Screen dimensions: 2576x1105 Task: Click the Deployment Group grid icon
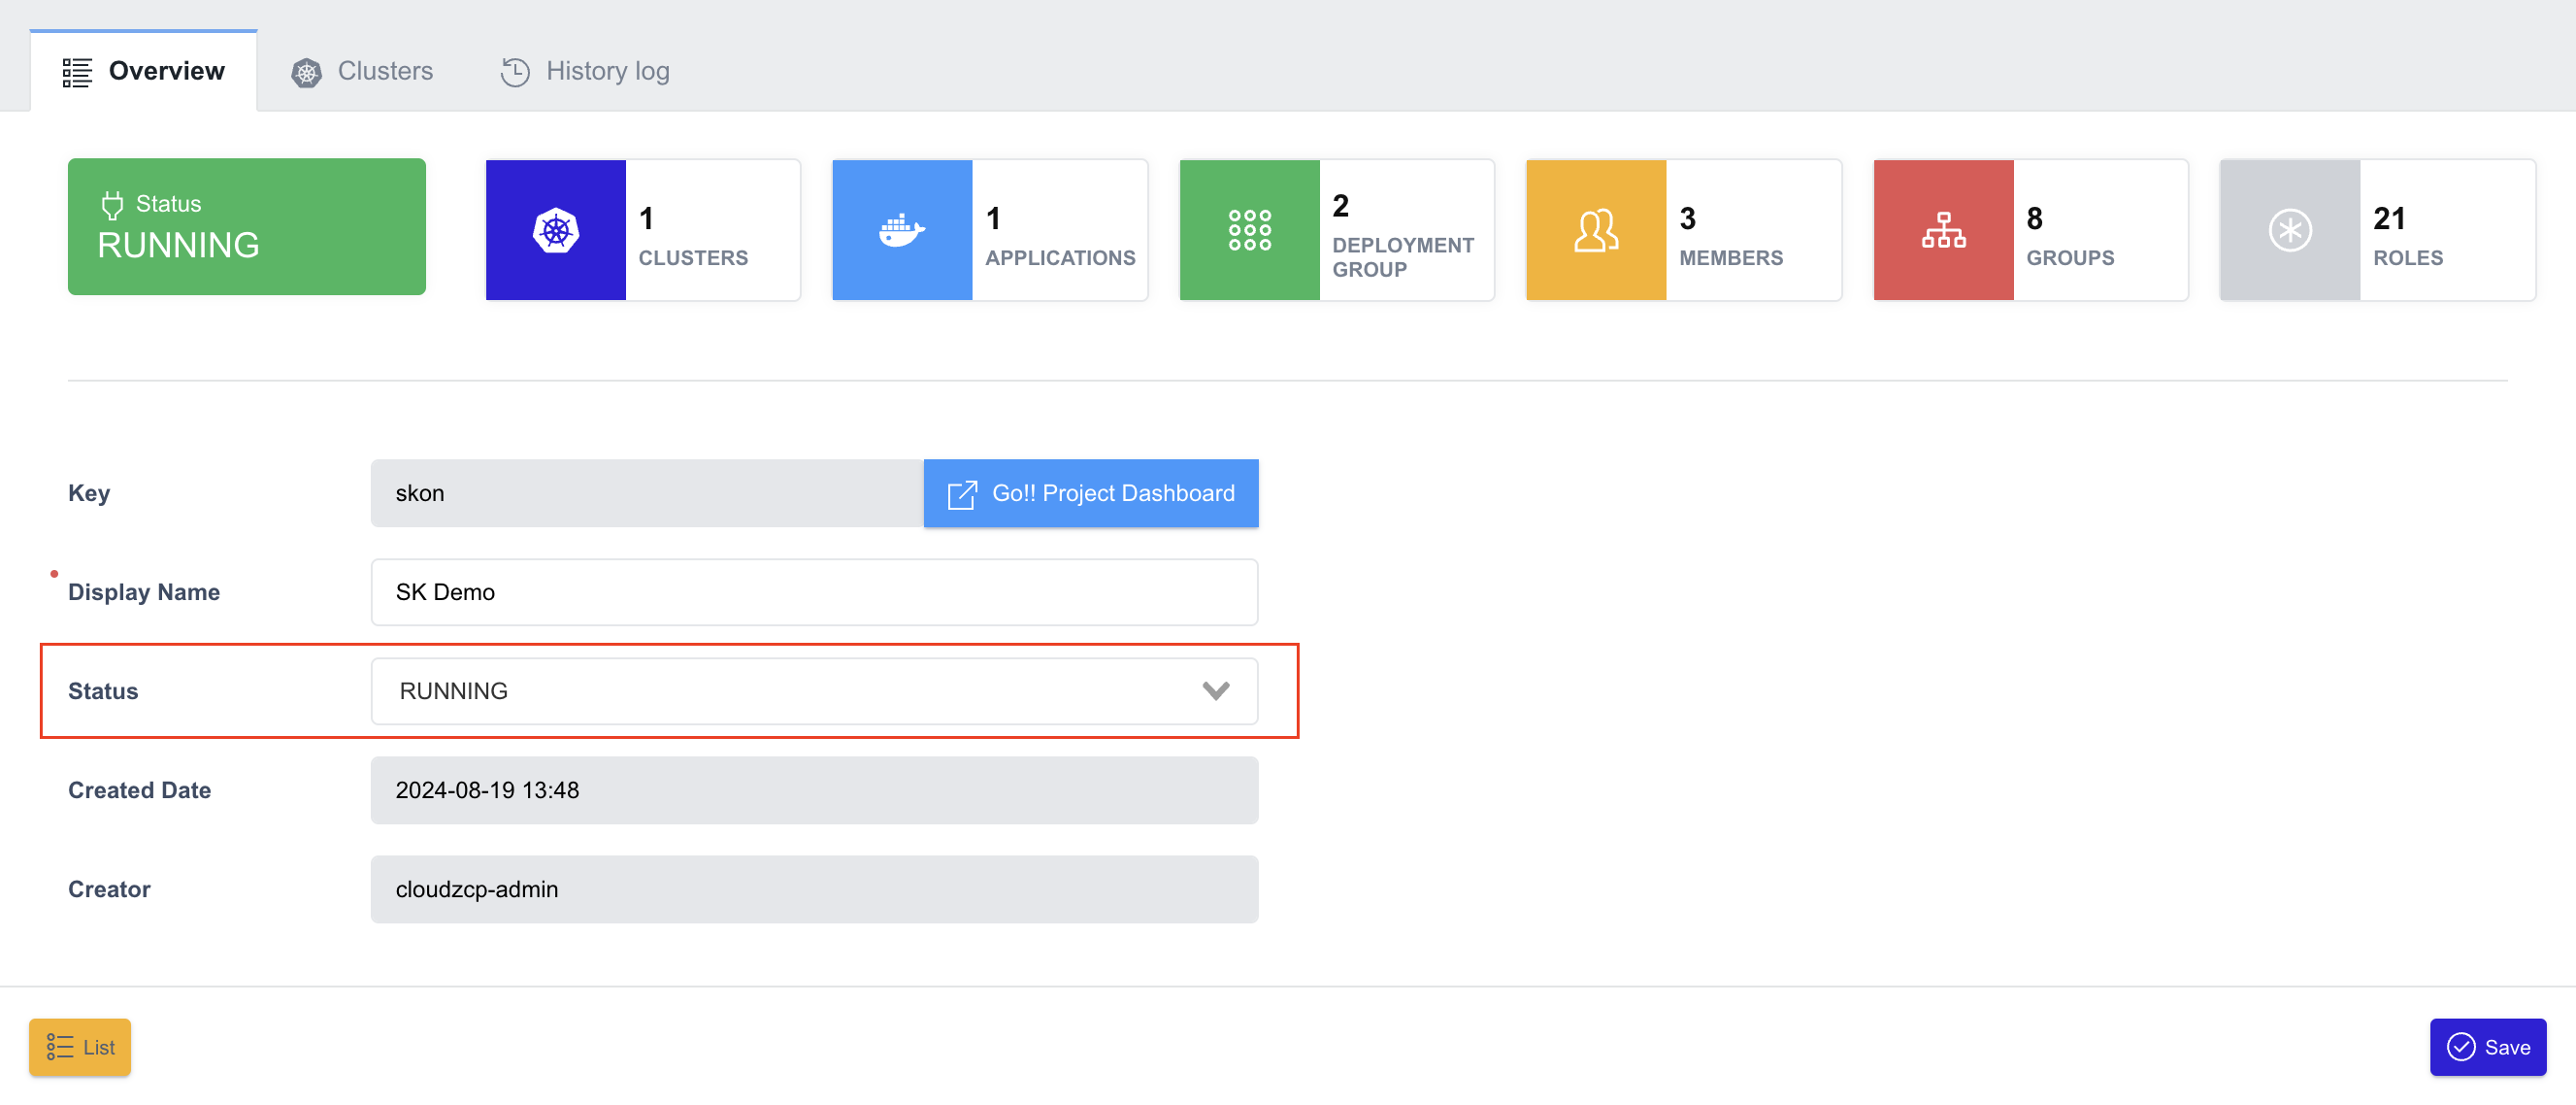tap(1250, 230)
